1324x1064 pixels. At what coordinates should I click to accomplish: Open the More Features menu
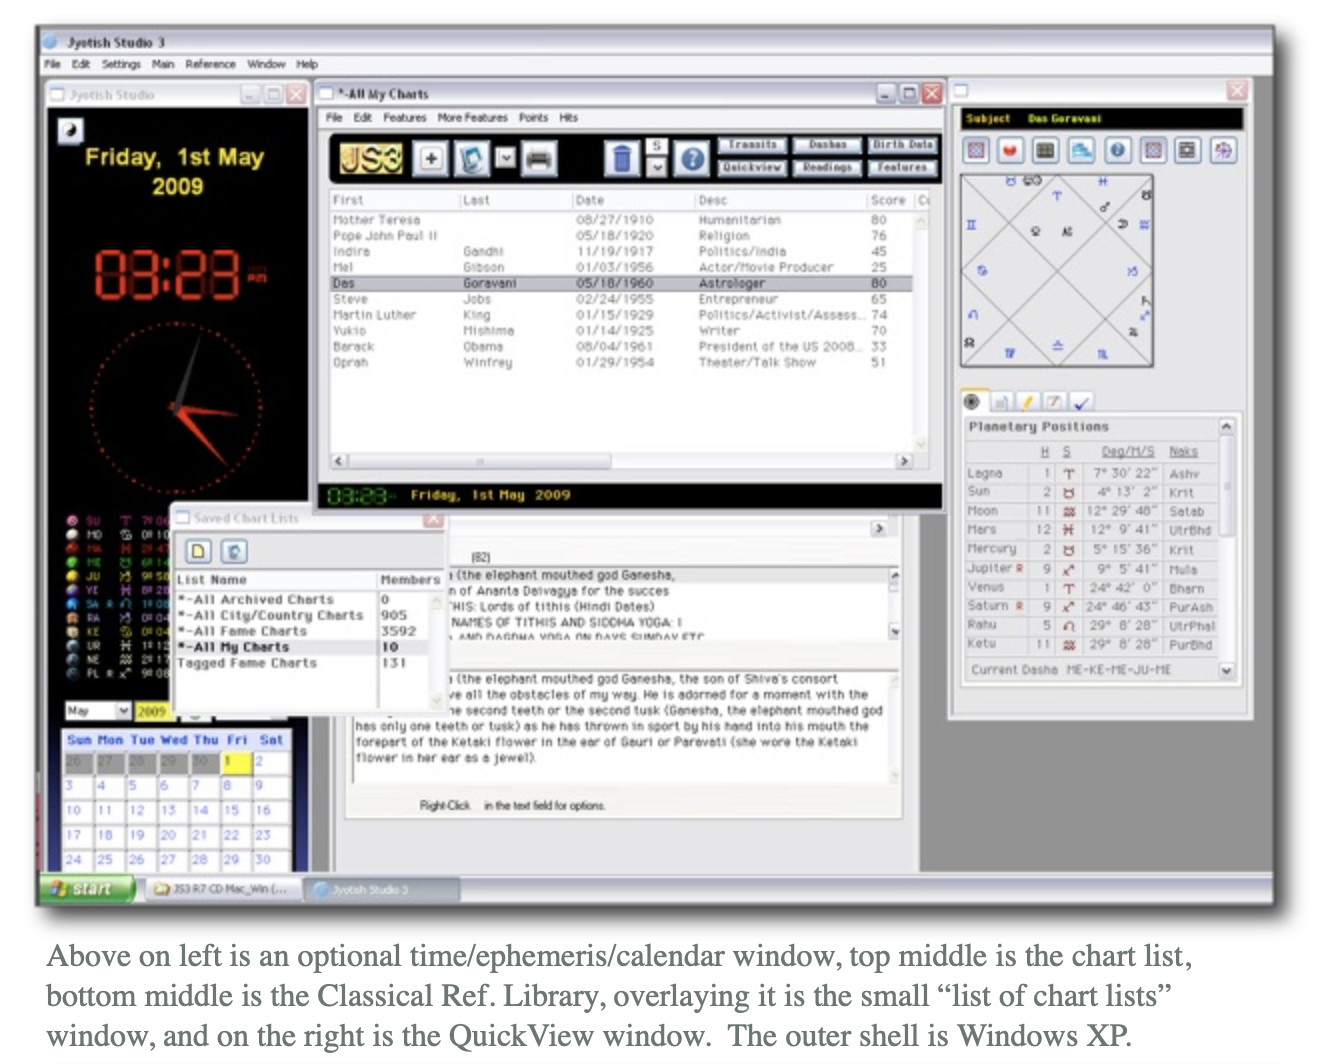tap(472, 117)
